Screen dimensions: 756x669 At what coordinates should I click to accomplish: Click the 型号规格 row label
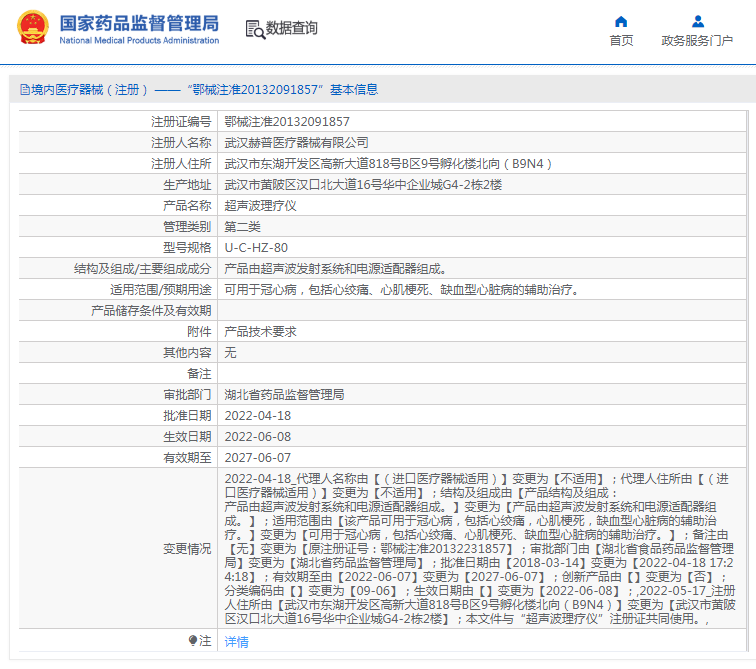click(187, 248)
